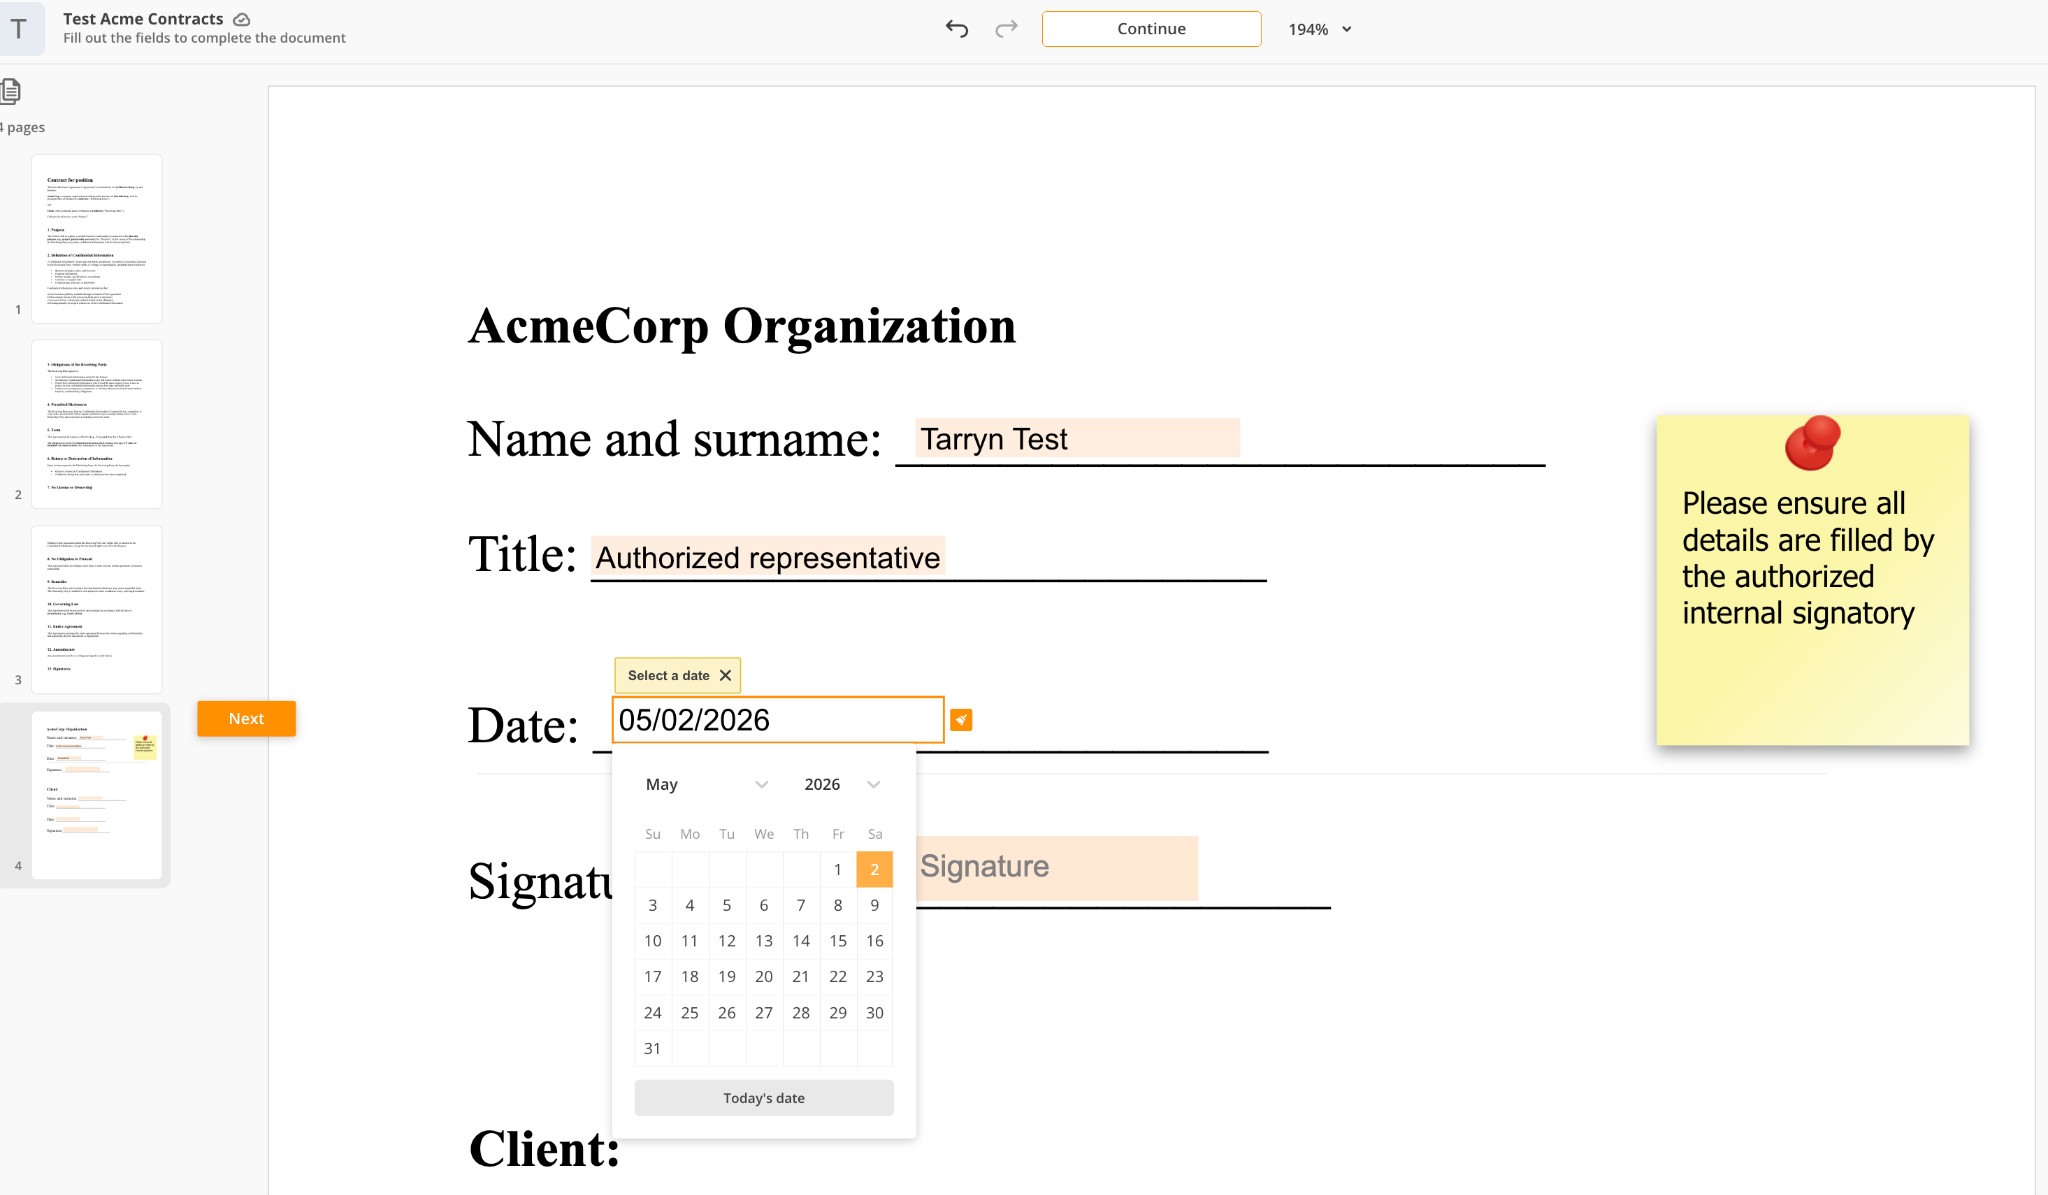Open the 2026 year dropdown

tap(842, 785)
